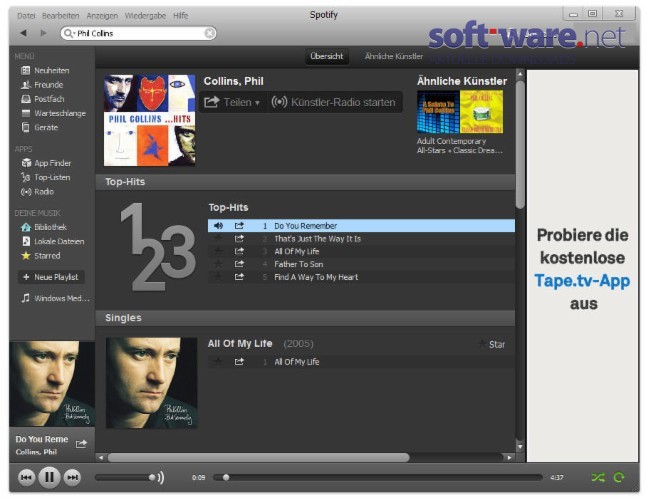Open Freunde in the sidebar
The height and width of the screenshot is (500, 646).
tap(42, 85)
